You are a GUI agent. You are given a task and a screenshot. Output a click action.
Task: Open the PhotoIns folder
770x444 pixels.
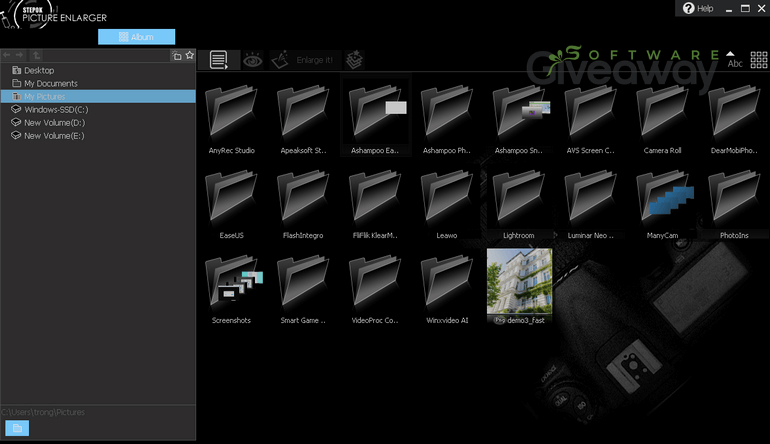[x=734, y=204]
